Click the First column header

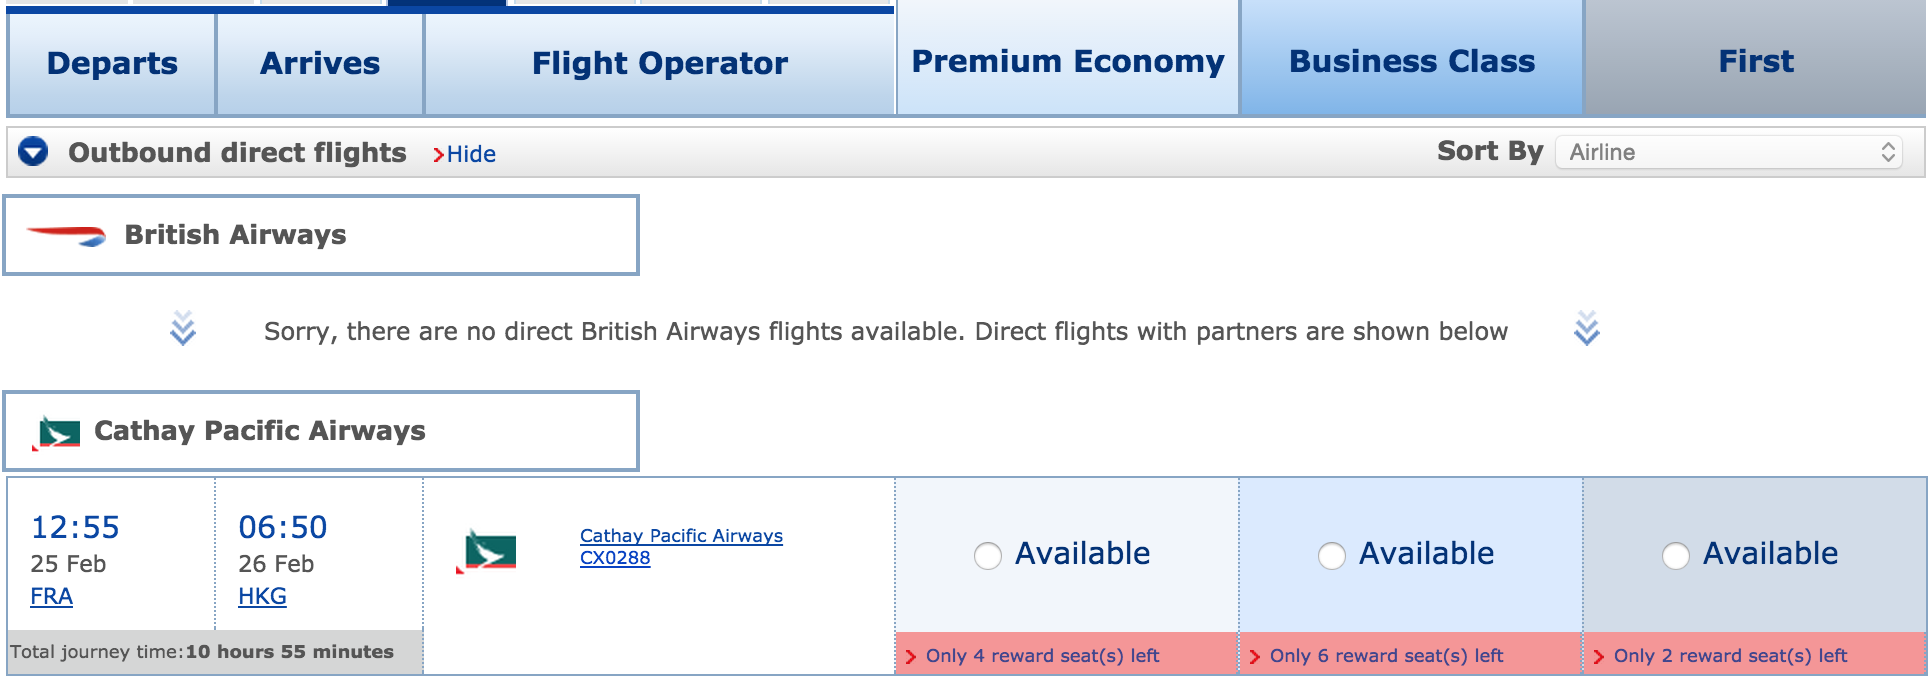pos(1755,61)
